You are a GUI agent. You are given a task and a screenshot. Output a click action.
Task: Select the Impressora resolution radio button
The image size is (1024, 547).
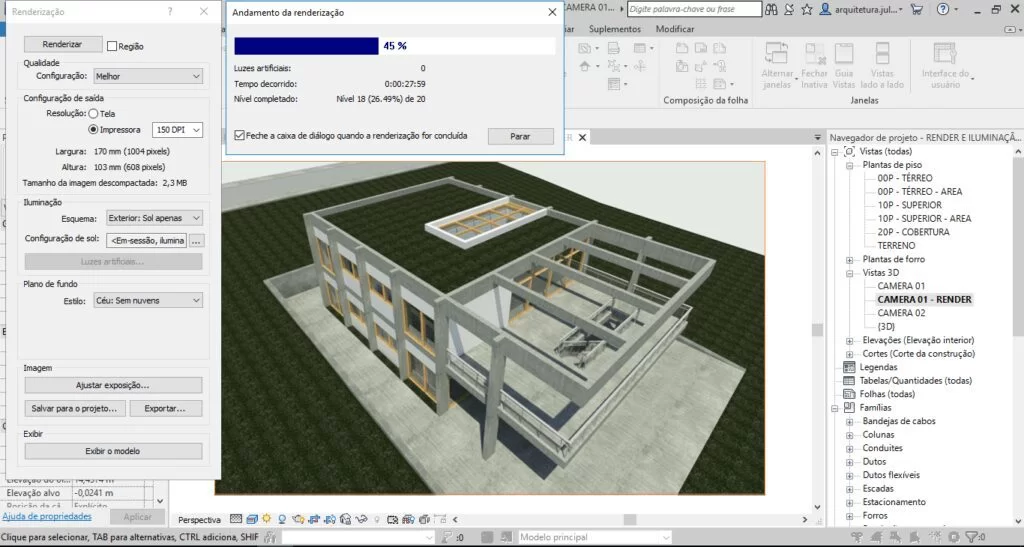tap(93, 129)
